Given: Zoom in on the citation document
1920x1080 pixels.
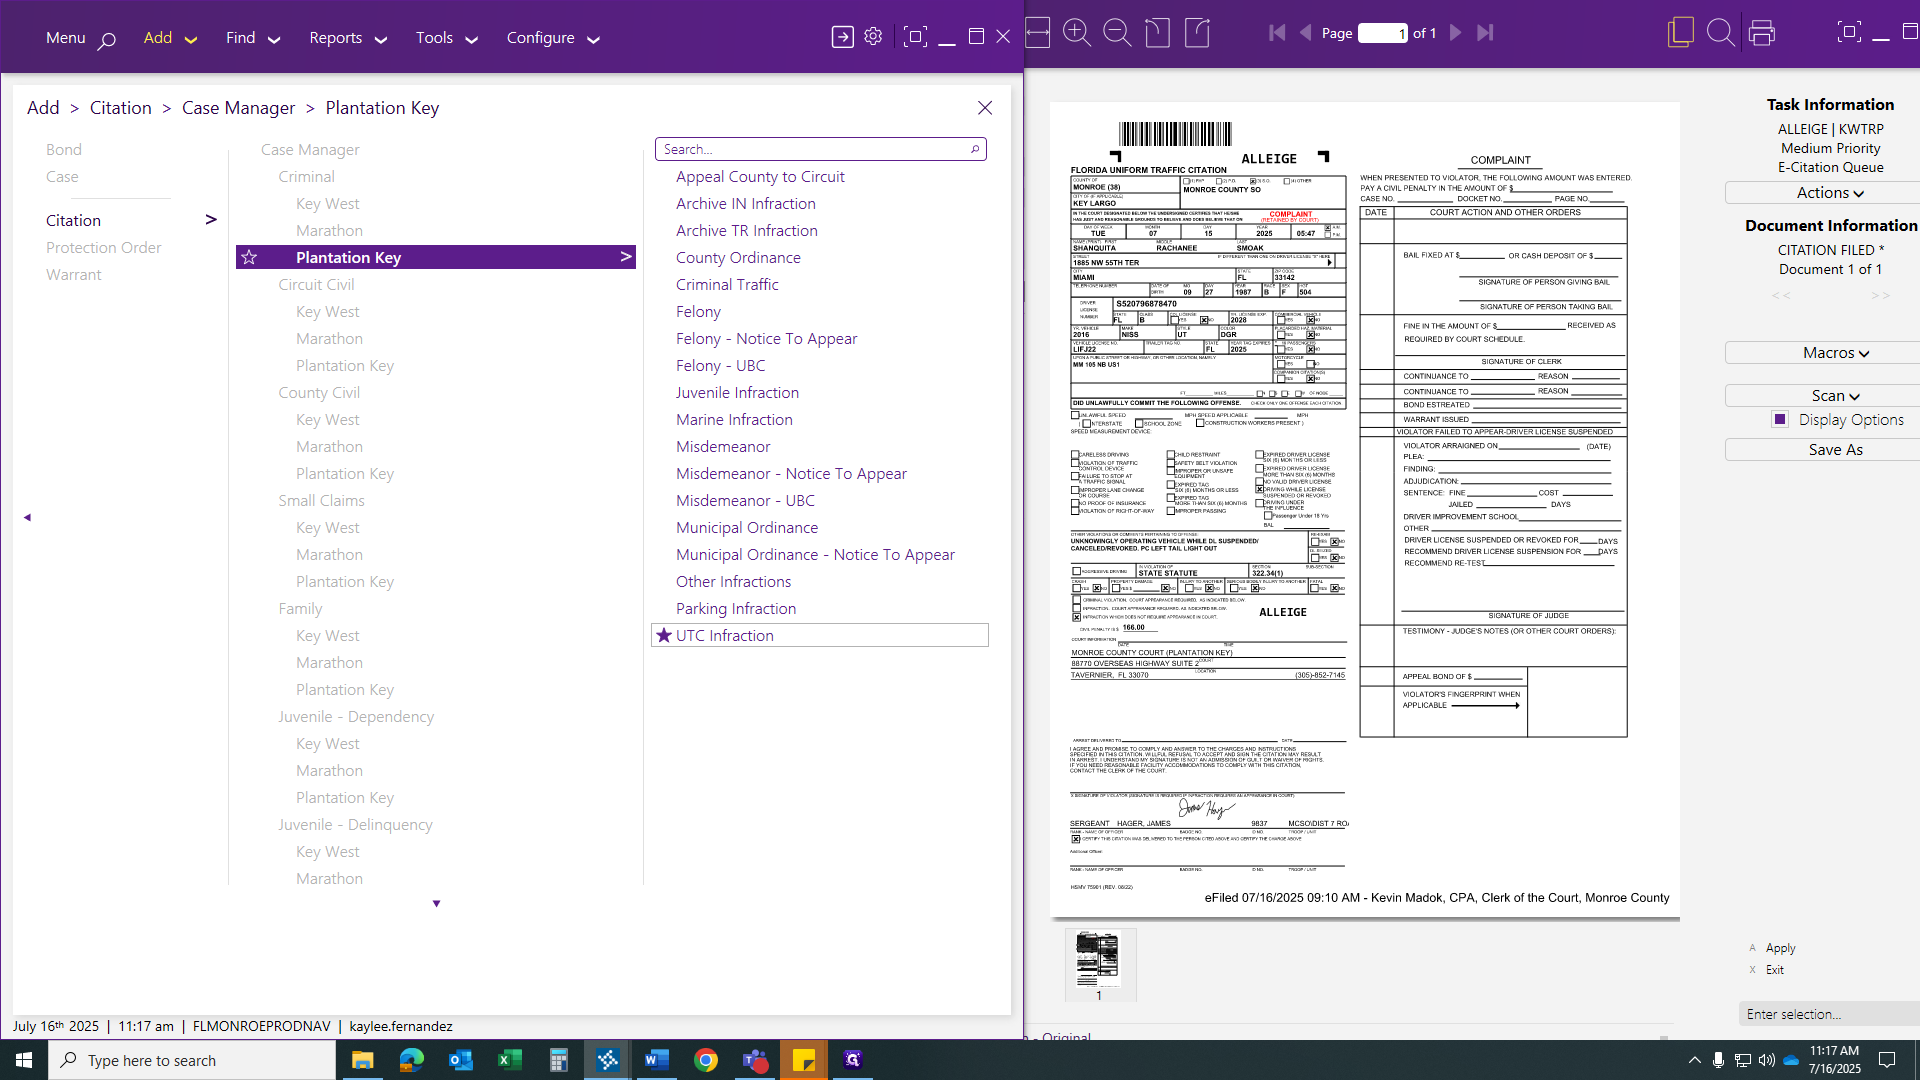Looking at the screenshot, I should tap(1077, 33).
